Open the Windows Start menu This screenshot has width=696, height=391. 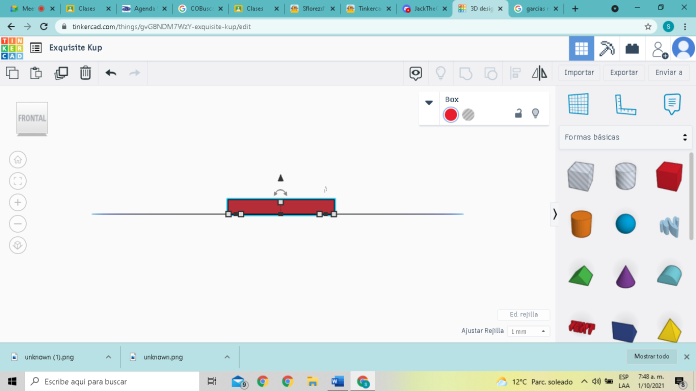[12, 381]
